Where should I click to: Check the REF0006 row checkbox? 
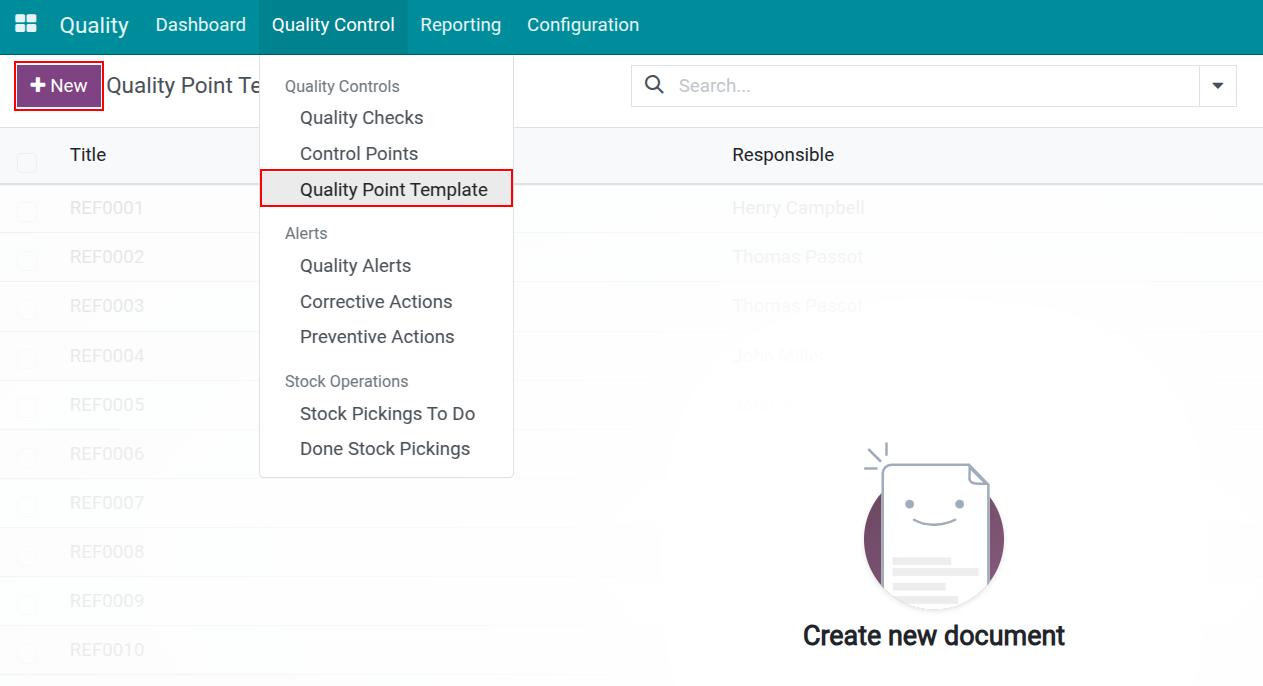pos(27,456)
